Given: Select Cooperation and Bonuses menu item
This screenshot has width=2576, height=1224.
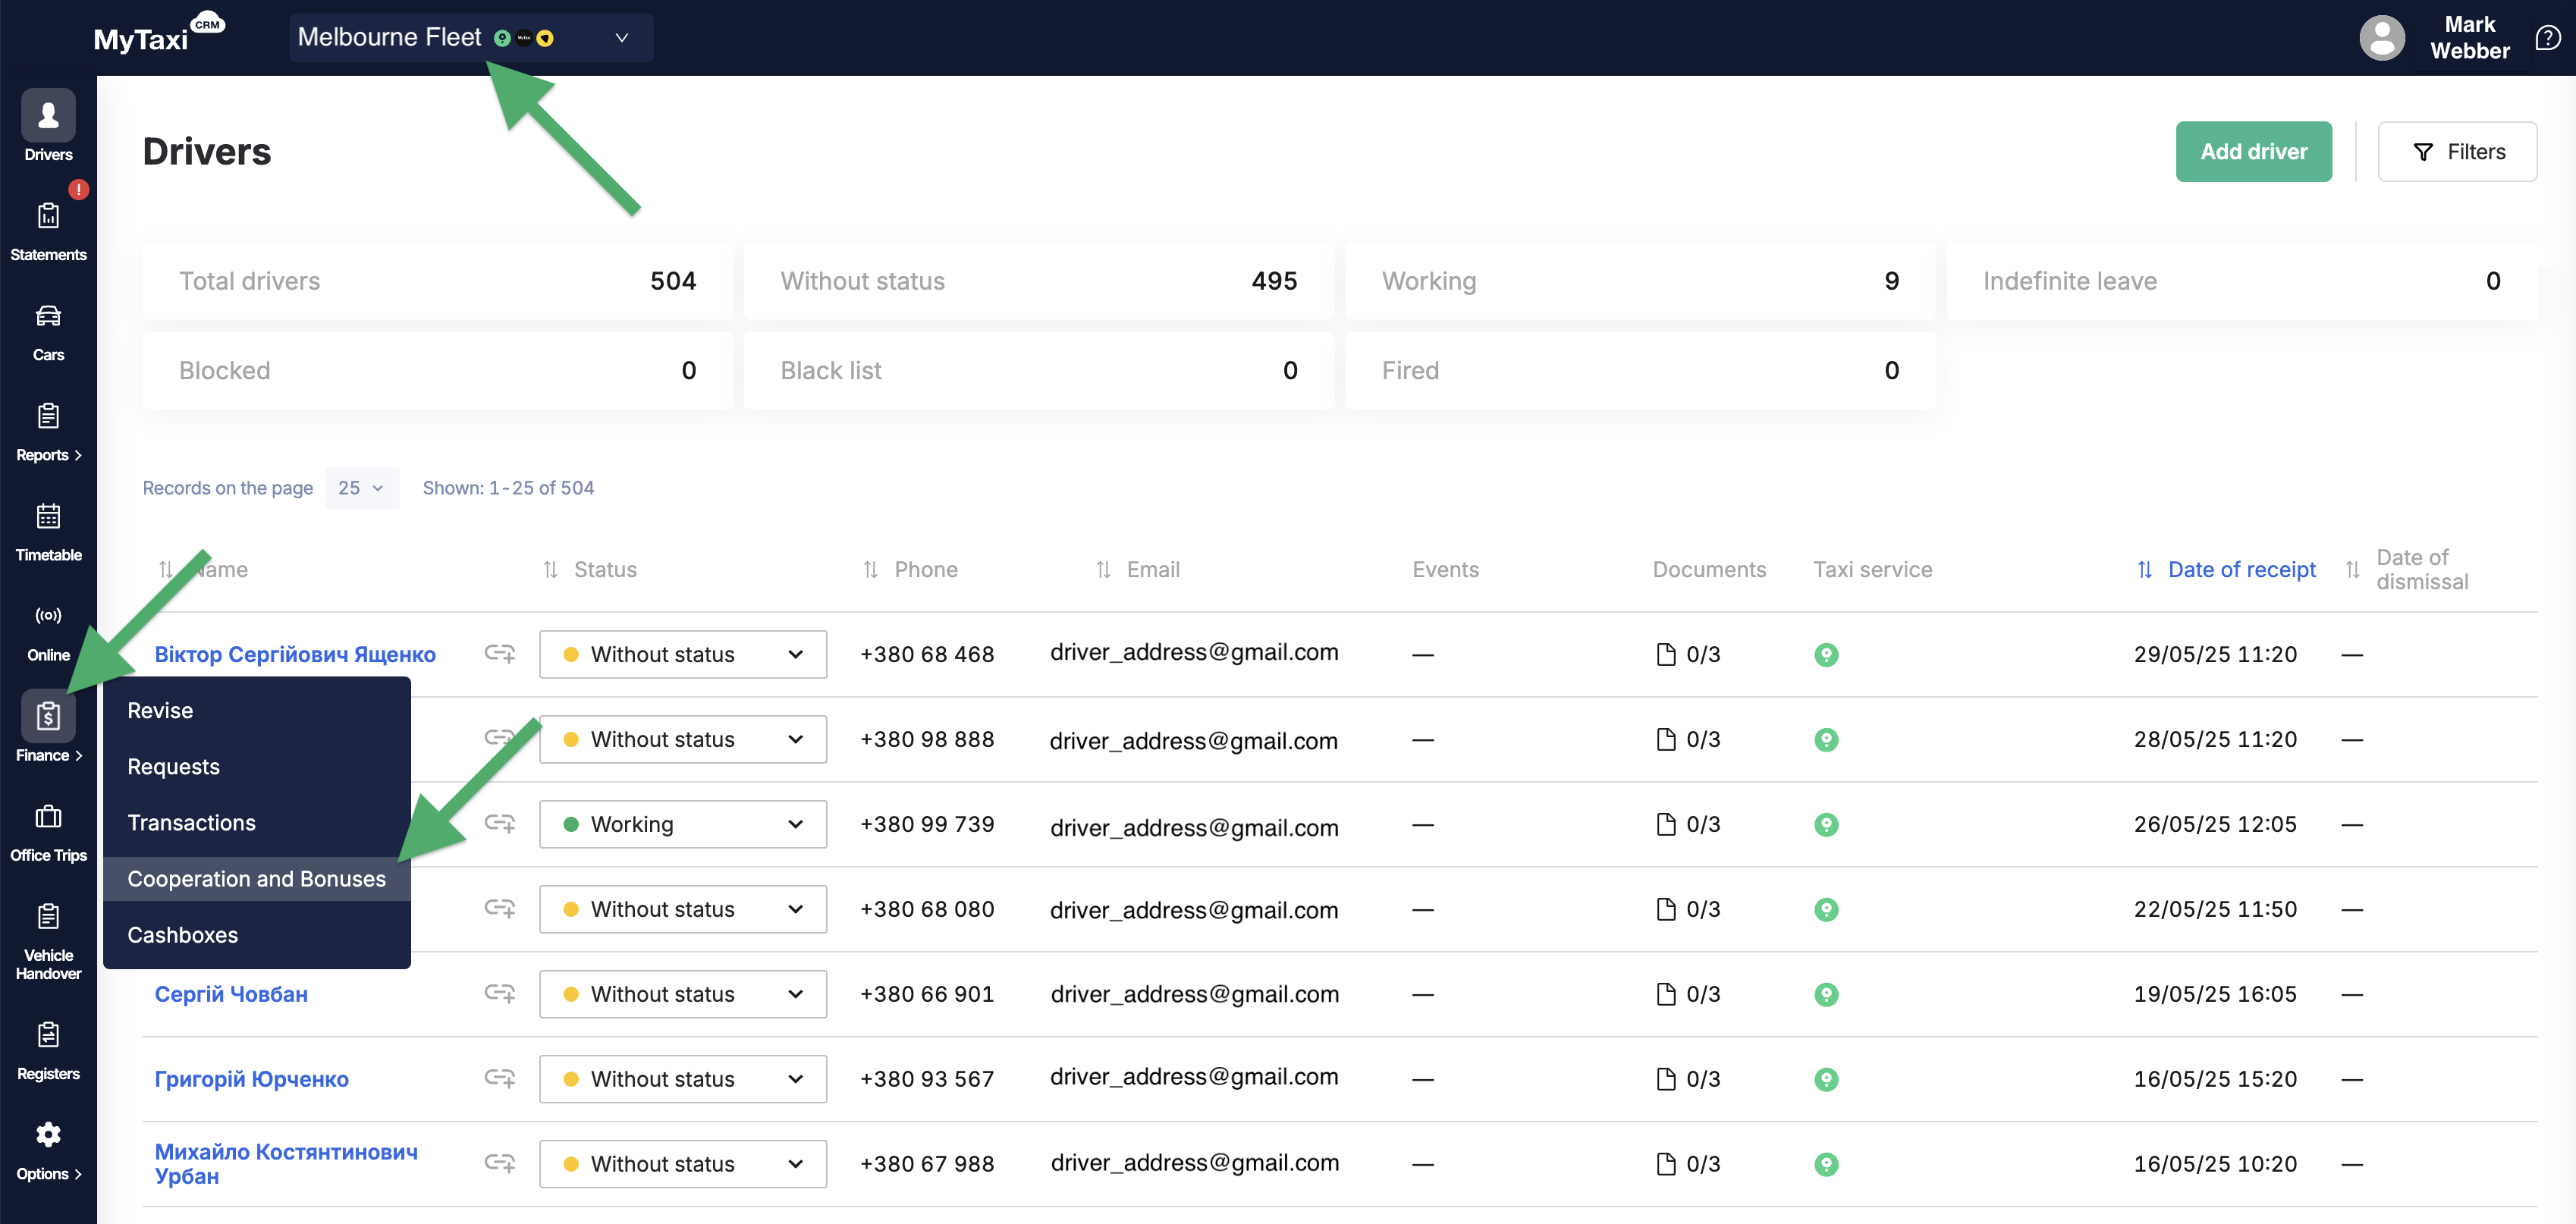Looking at the screenshot, I should (257, 878).
